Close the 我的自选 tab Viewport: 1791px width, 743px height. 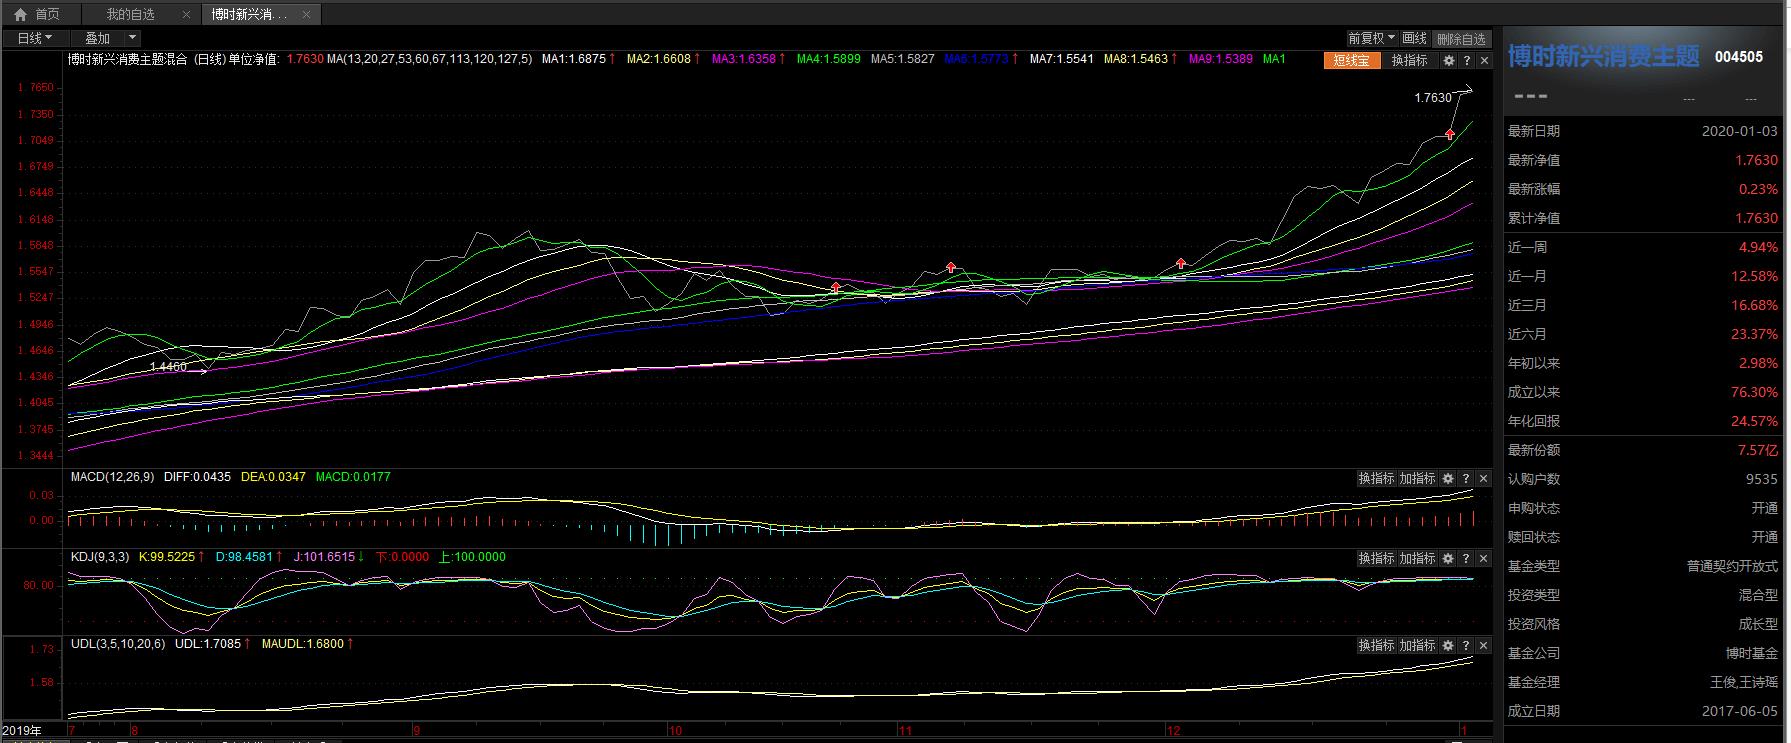pyautogui.click(x=187, y=14)
